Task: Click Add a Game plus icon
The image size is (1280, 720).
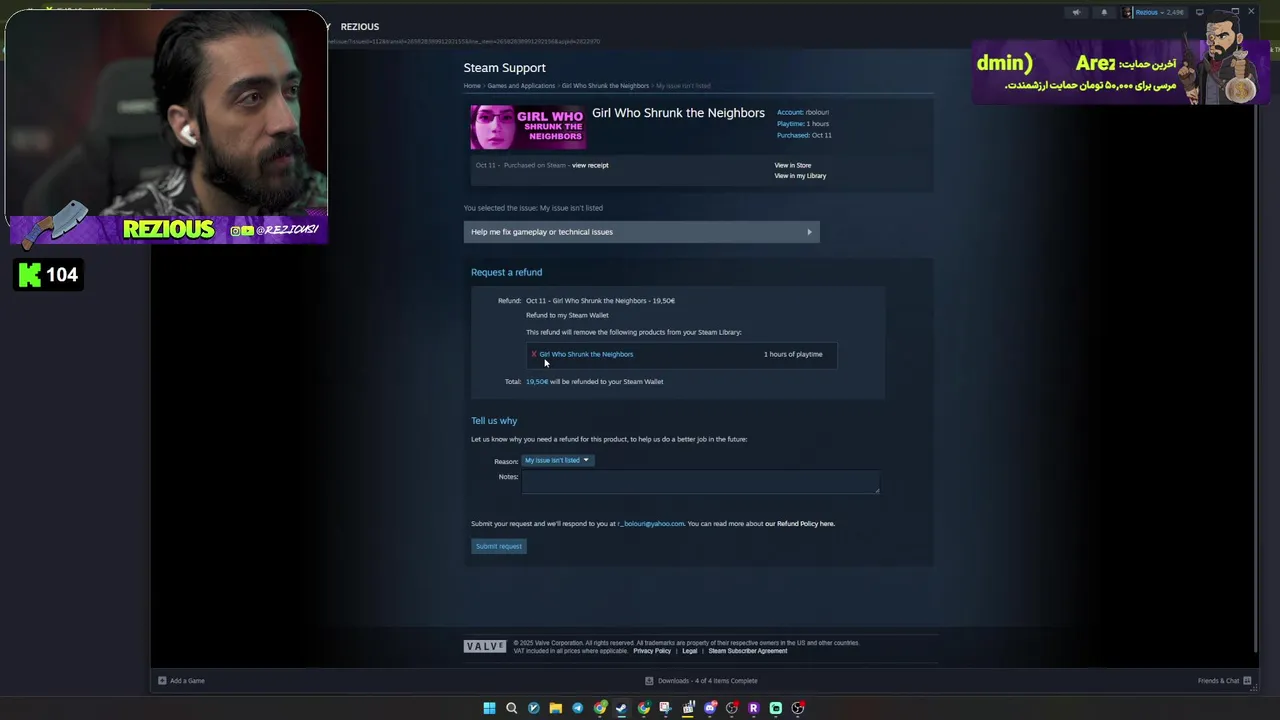Action: [x=162, y=681]
